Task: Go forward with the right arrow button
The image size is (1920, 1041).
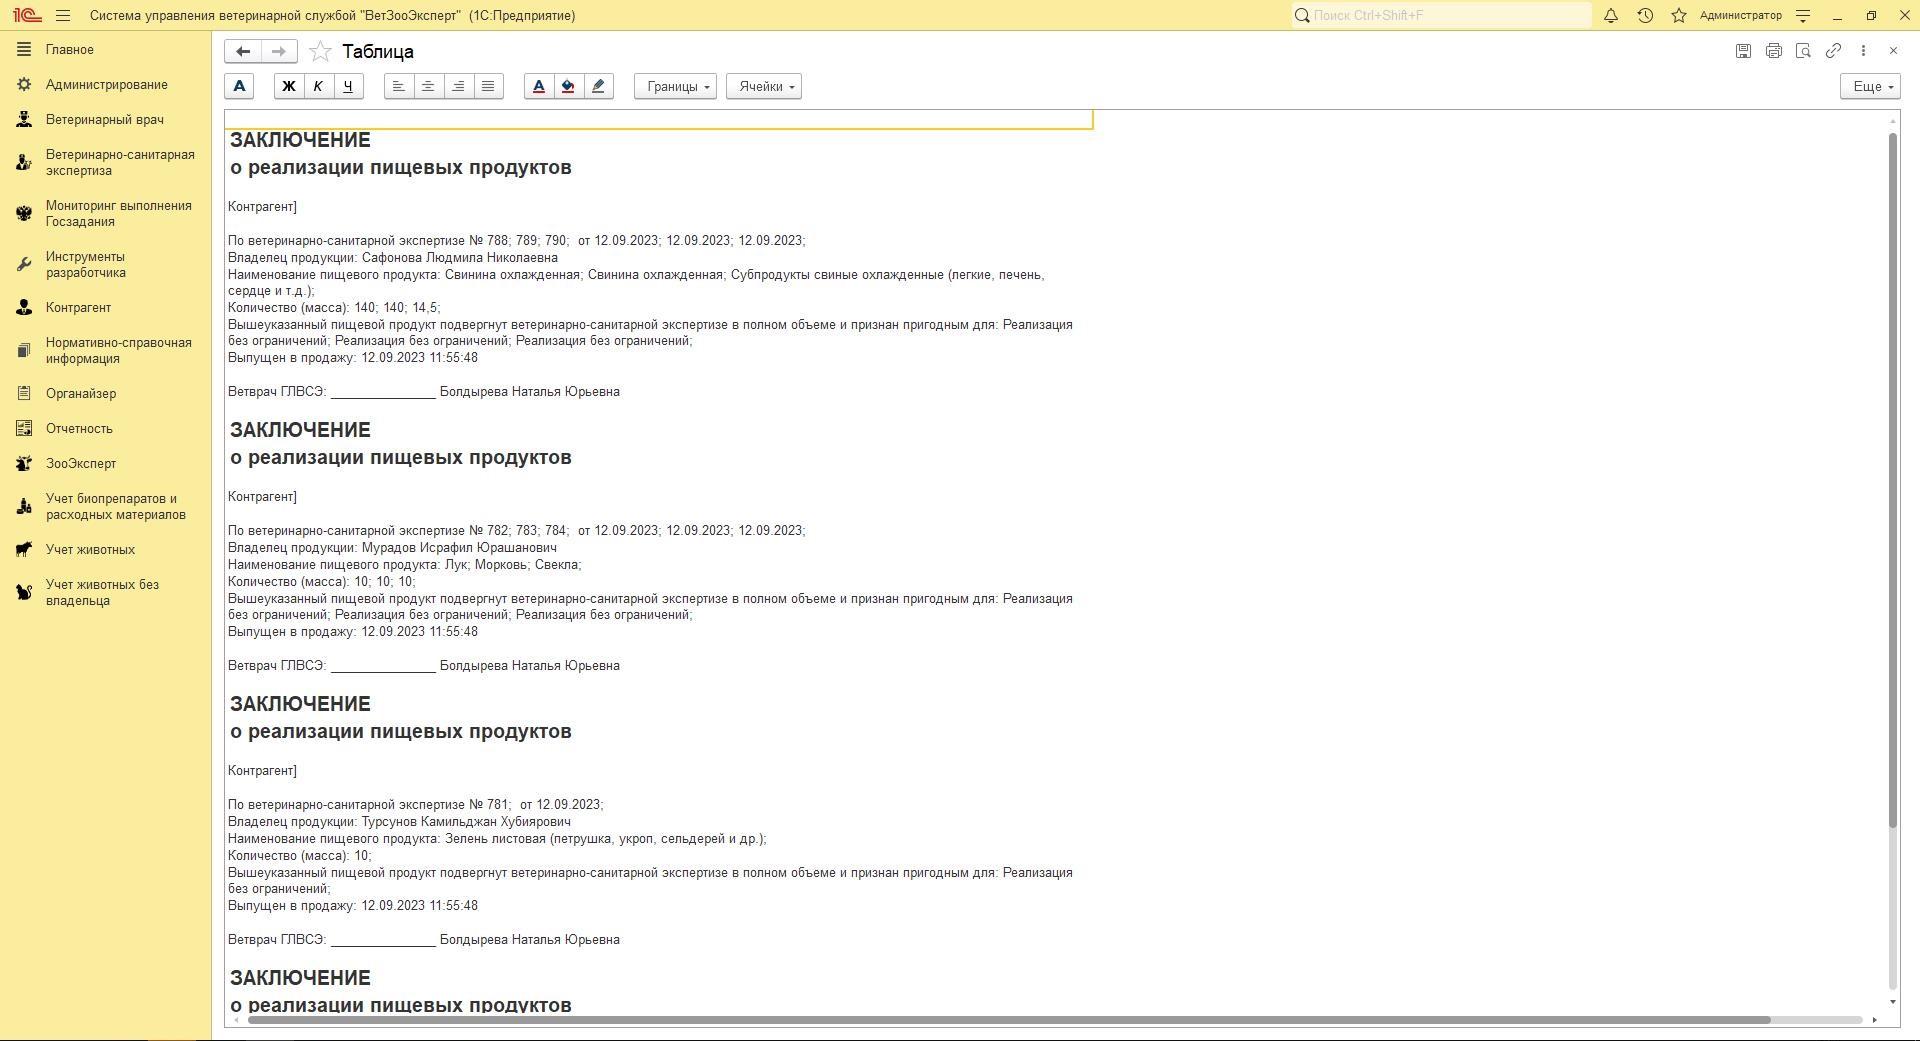Action: tap(279, 51)
